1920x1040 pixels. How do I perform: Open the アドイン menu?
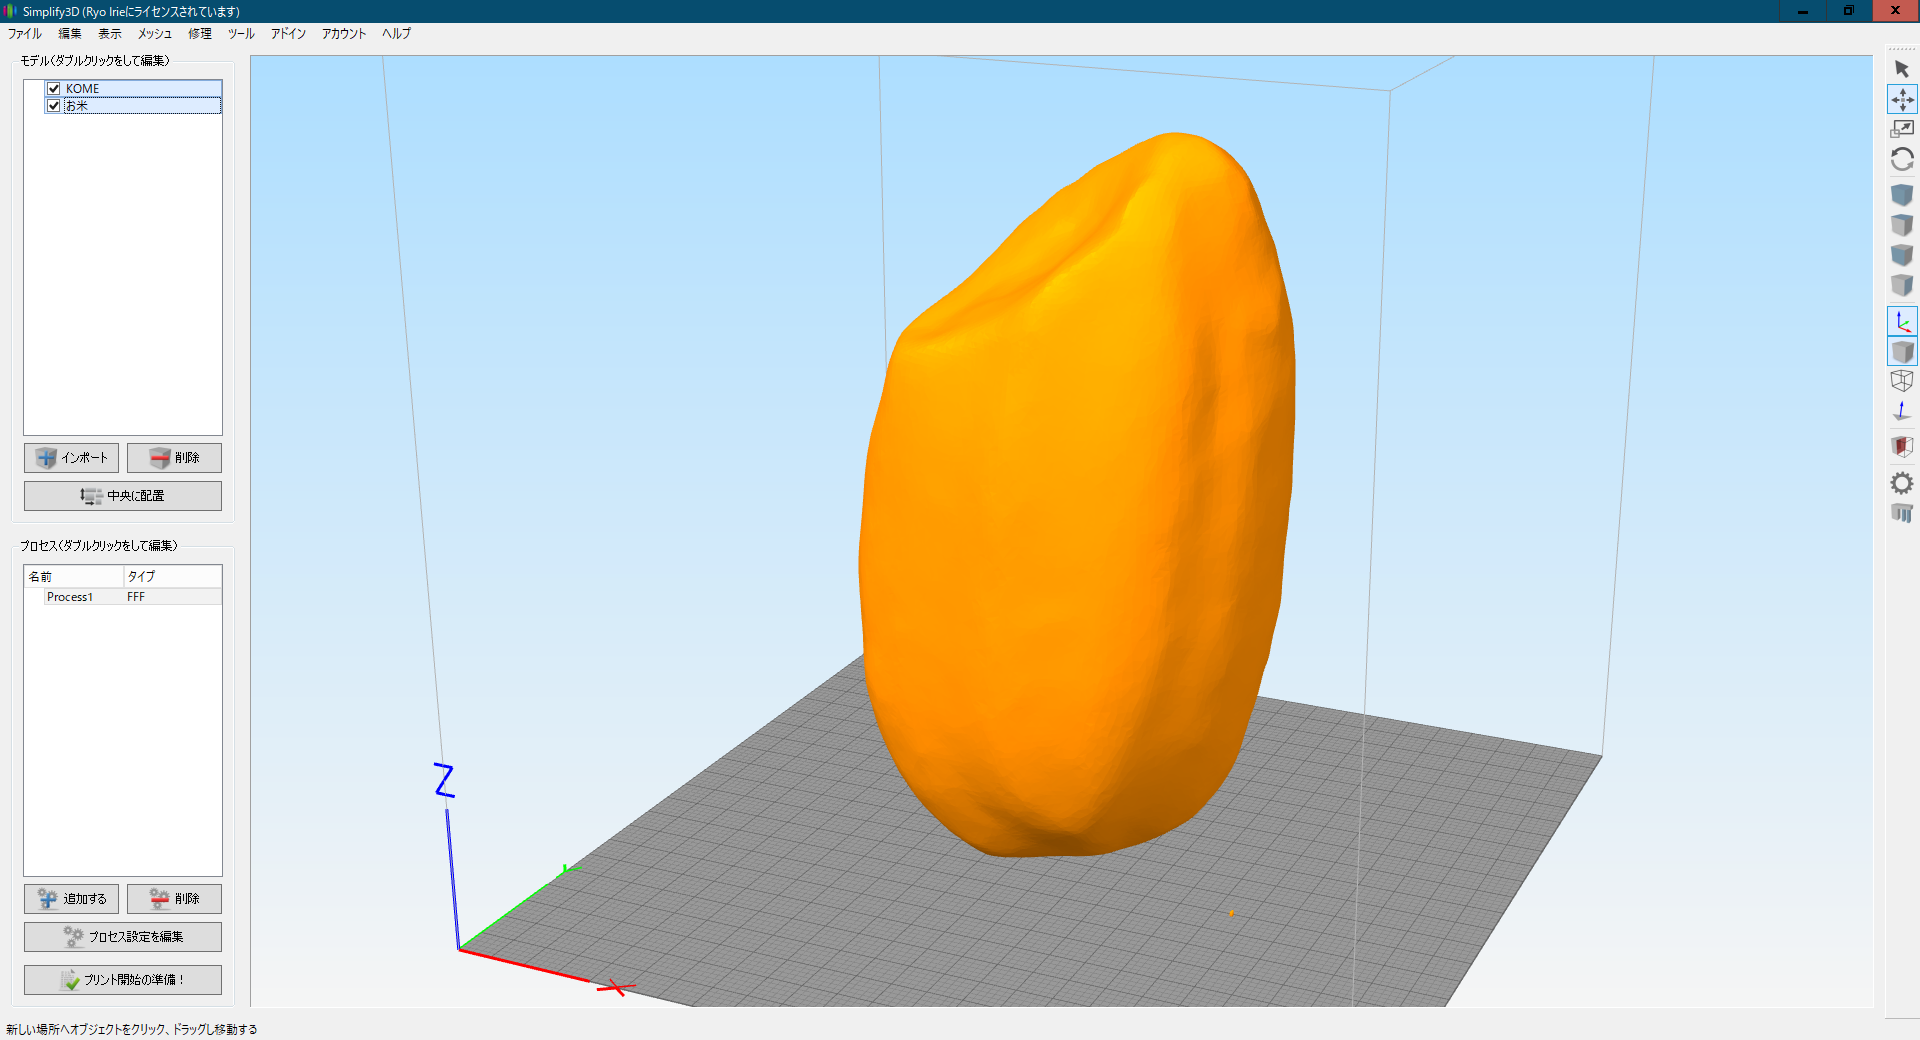pyautogui.click(x=288, y=34)
